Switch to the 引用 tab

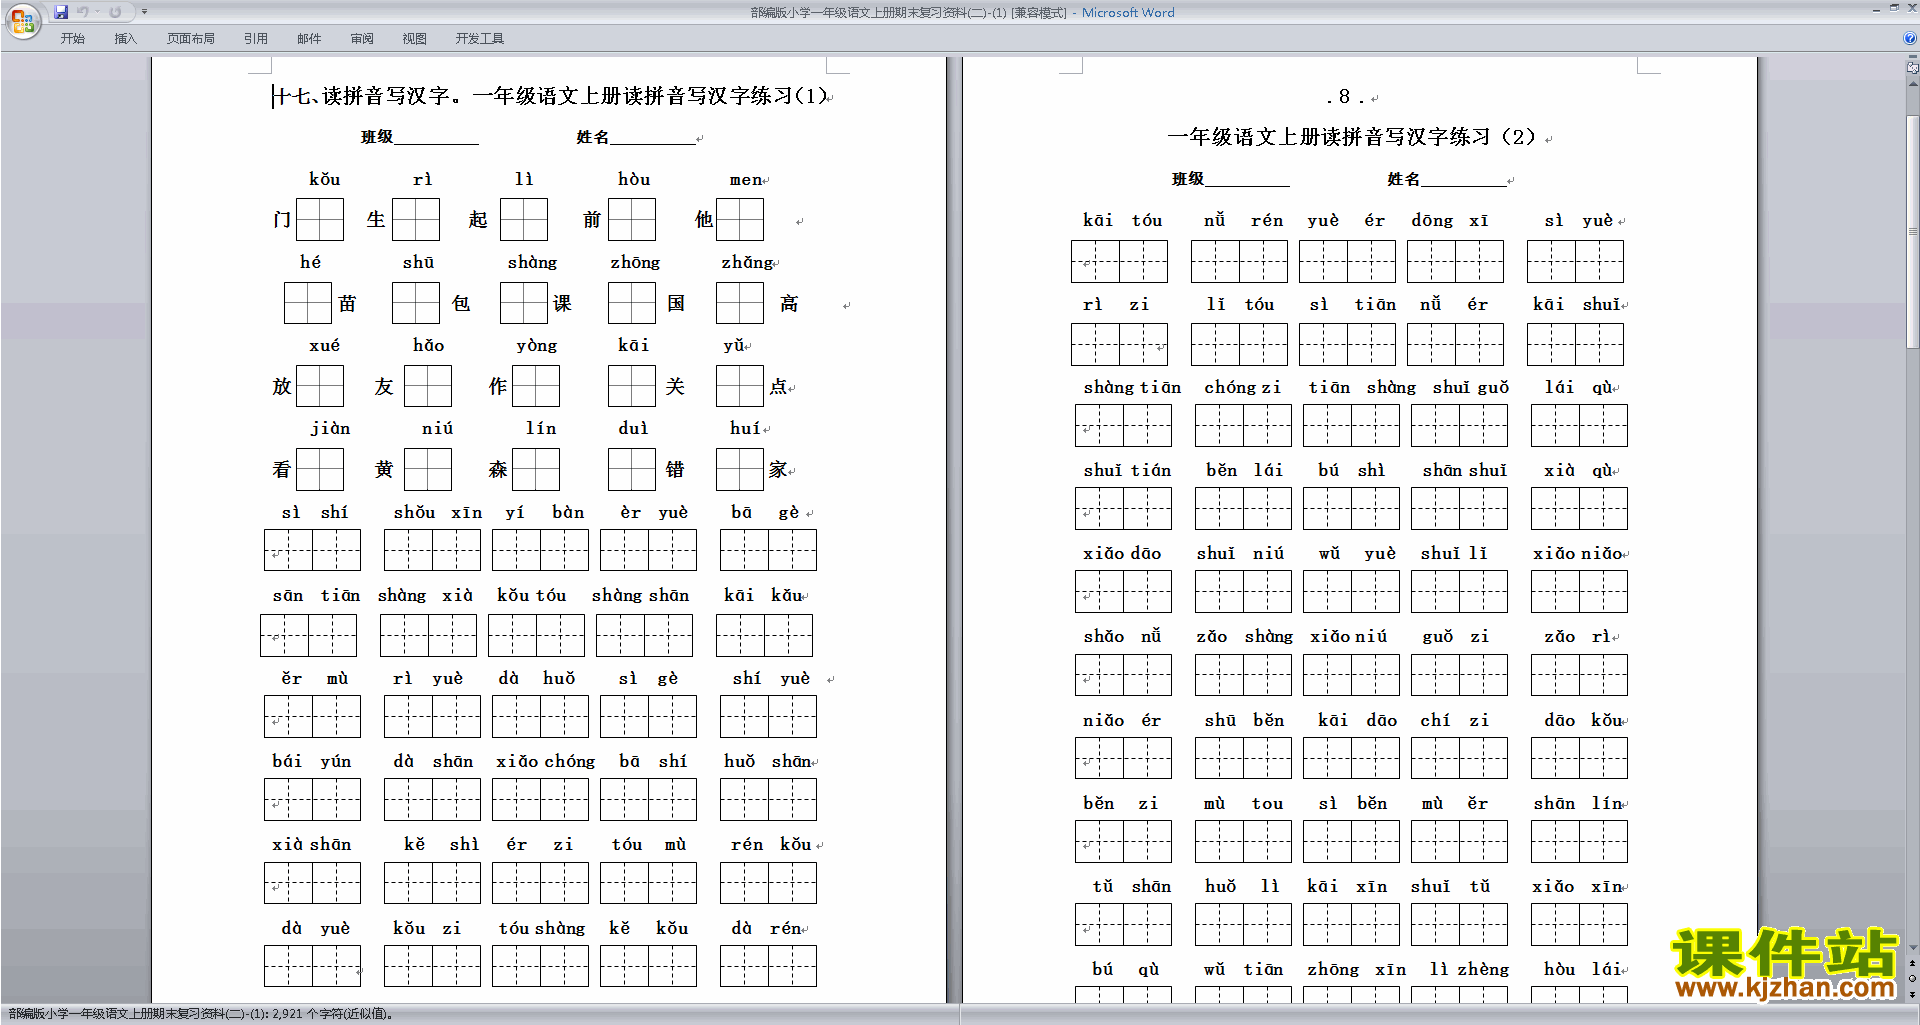pyautogui.click(x=256, y=39)
